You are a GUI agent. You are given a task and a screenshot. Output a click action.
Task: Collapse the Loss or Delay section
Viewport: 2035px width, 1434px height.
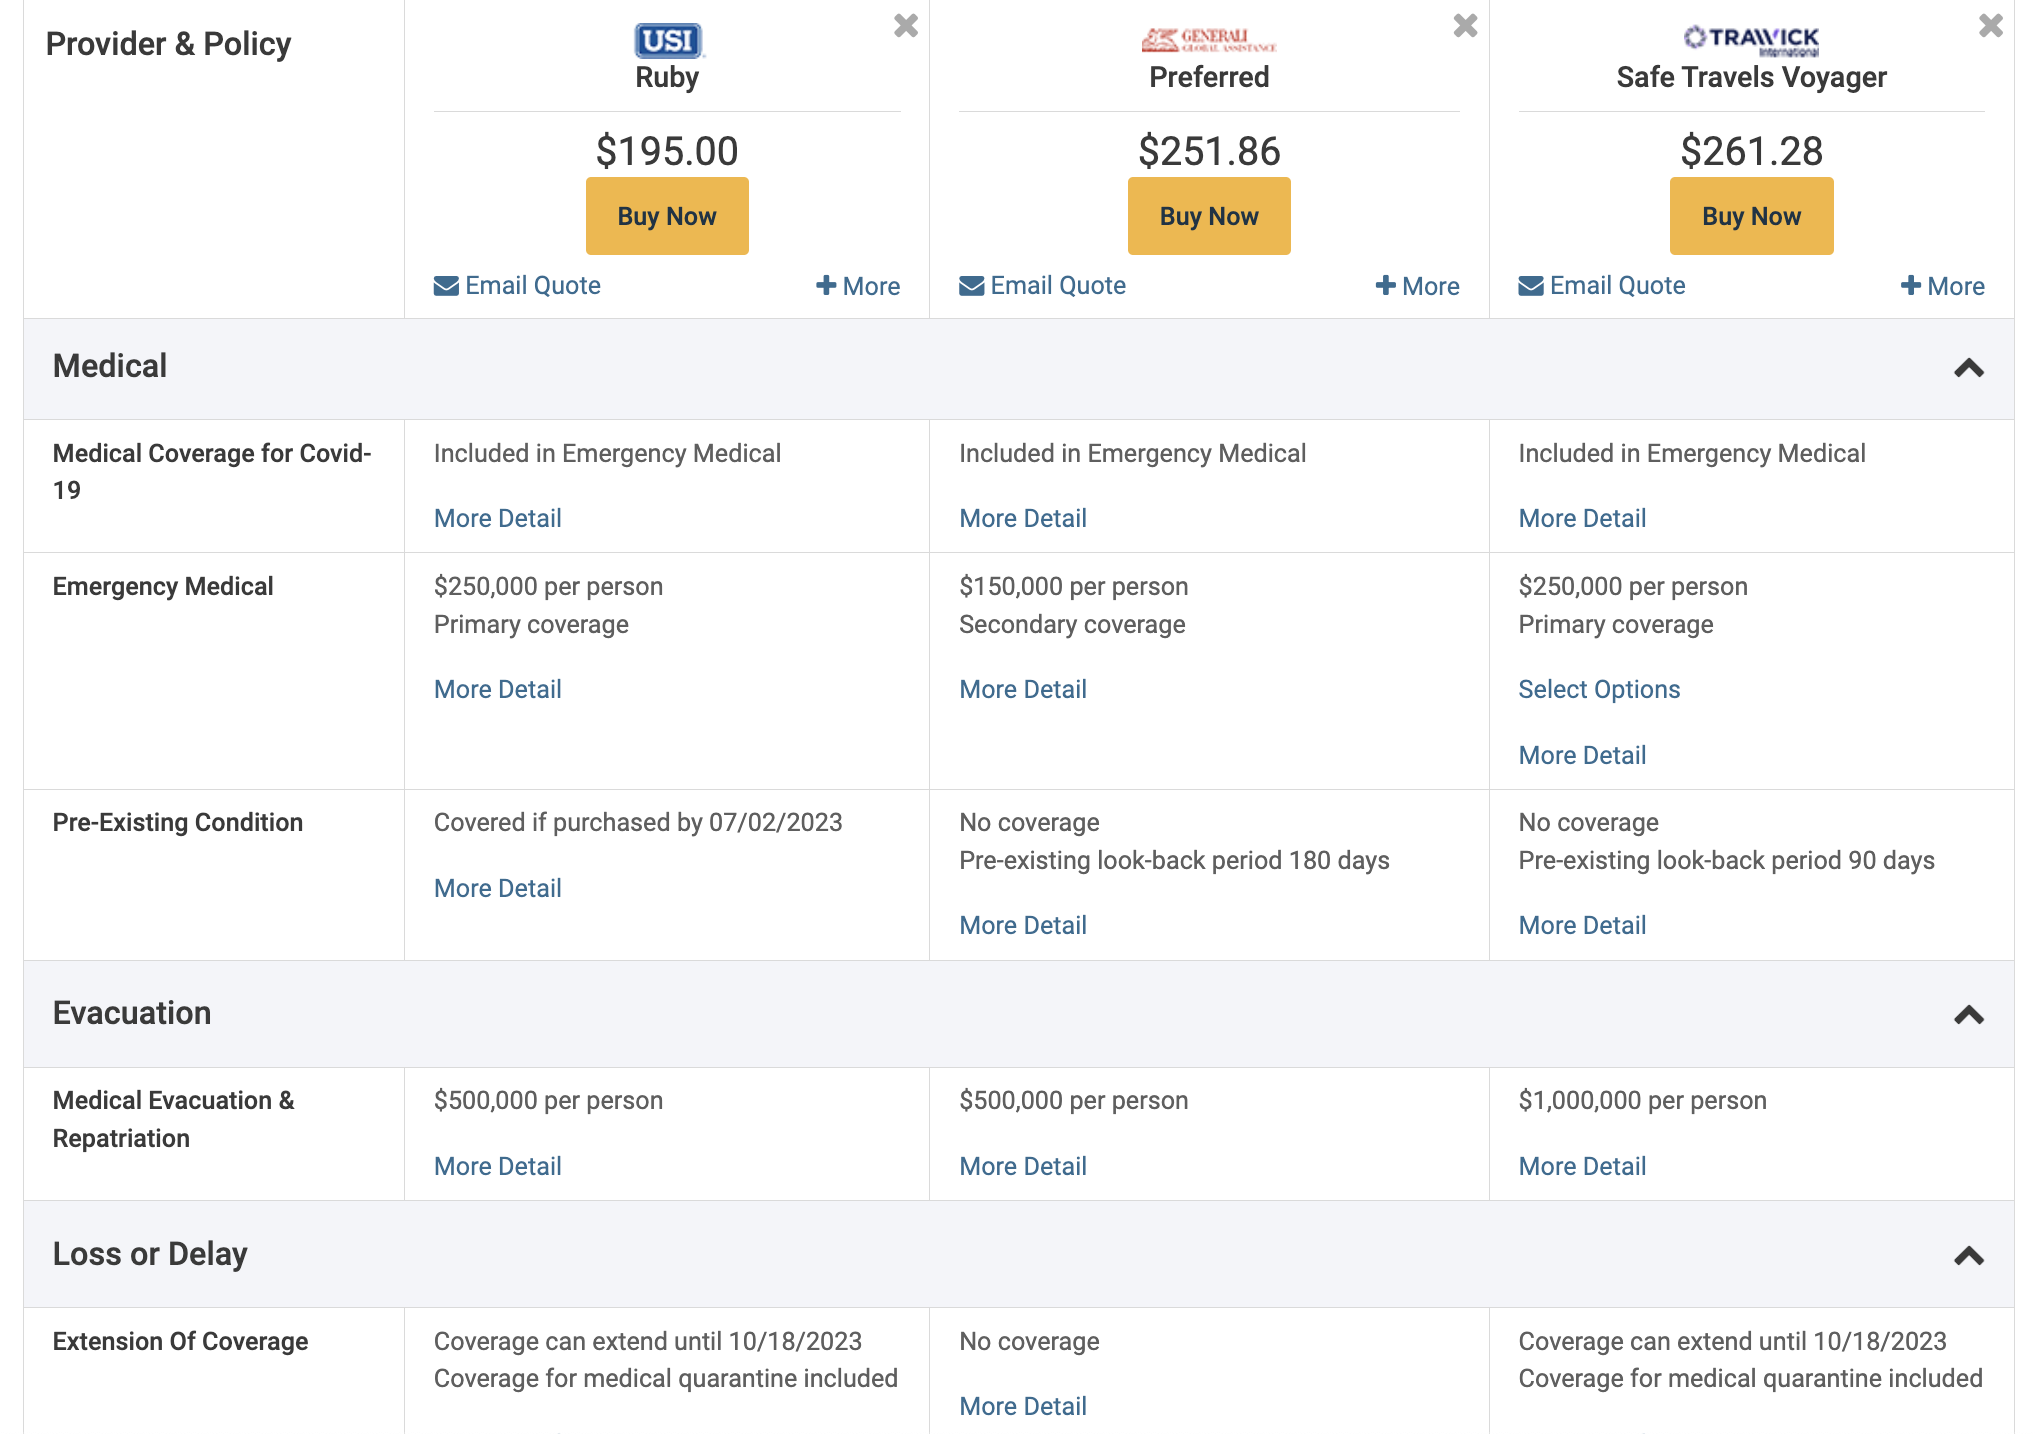click(1968, 1256)
